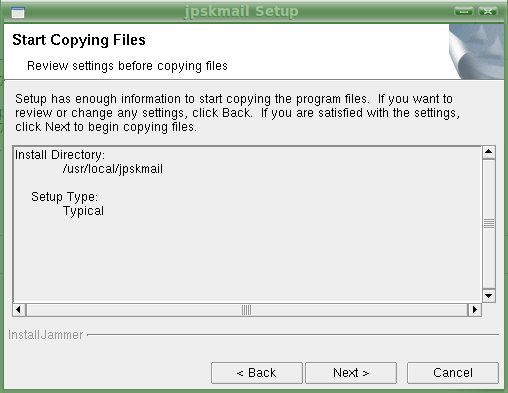Click the Install Directory label
The width and height of the screenshot is (508, 393).
pos(60,155)
